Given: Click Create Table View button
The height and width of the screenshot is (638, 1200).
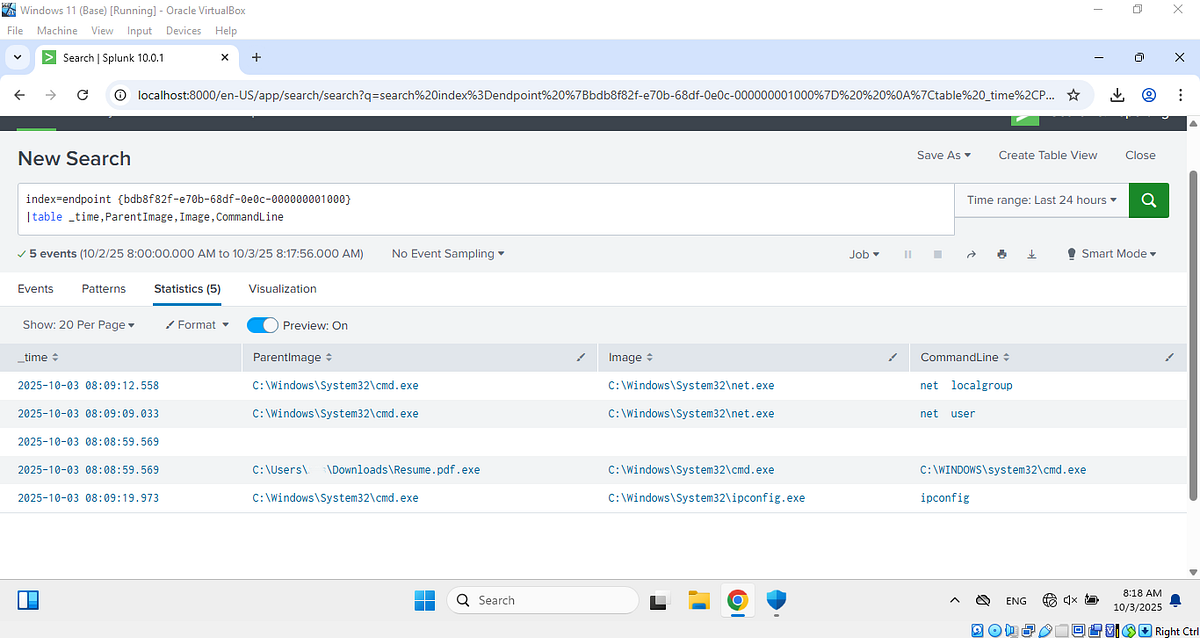Looking at the screenshot, I should [1048, 155].
